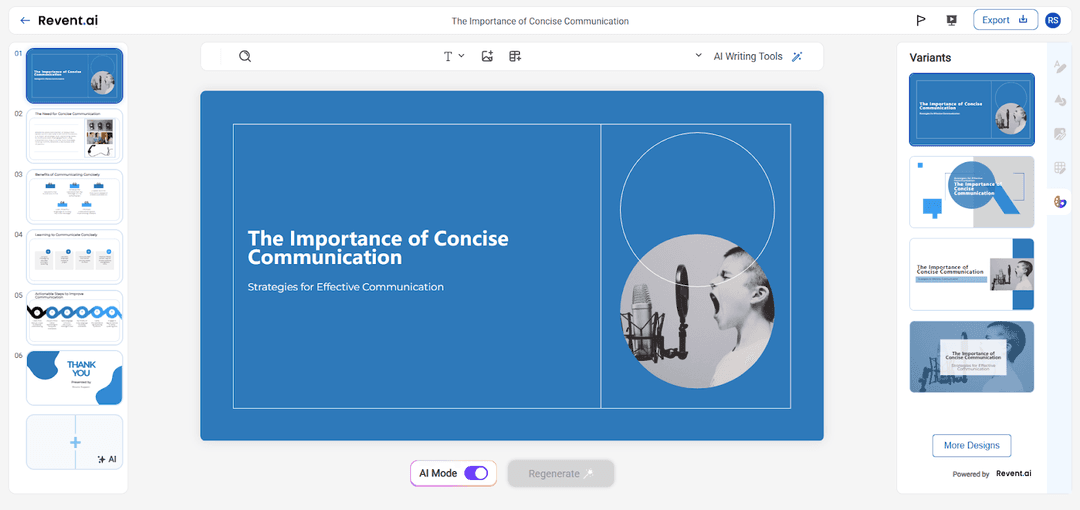This screenshot has width=1080, height=510.
Task: Select slide 02 Need for Concise Communication
Action: coord(74,136)
